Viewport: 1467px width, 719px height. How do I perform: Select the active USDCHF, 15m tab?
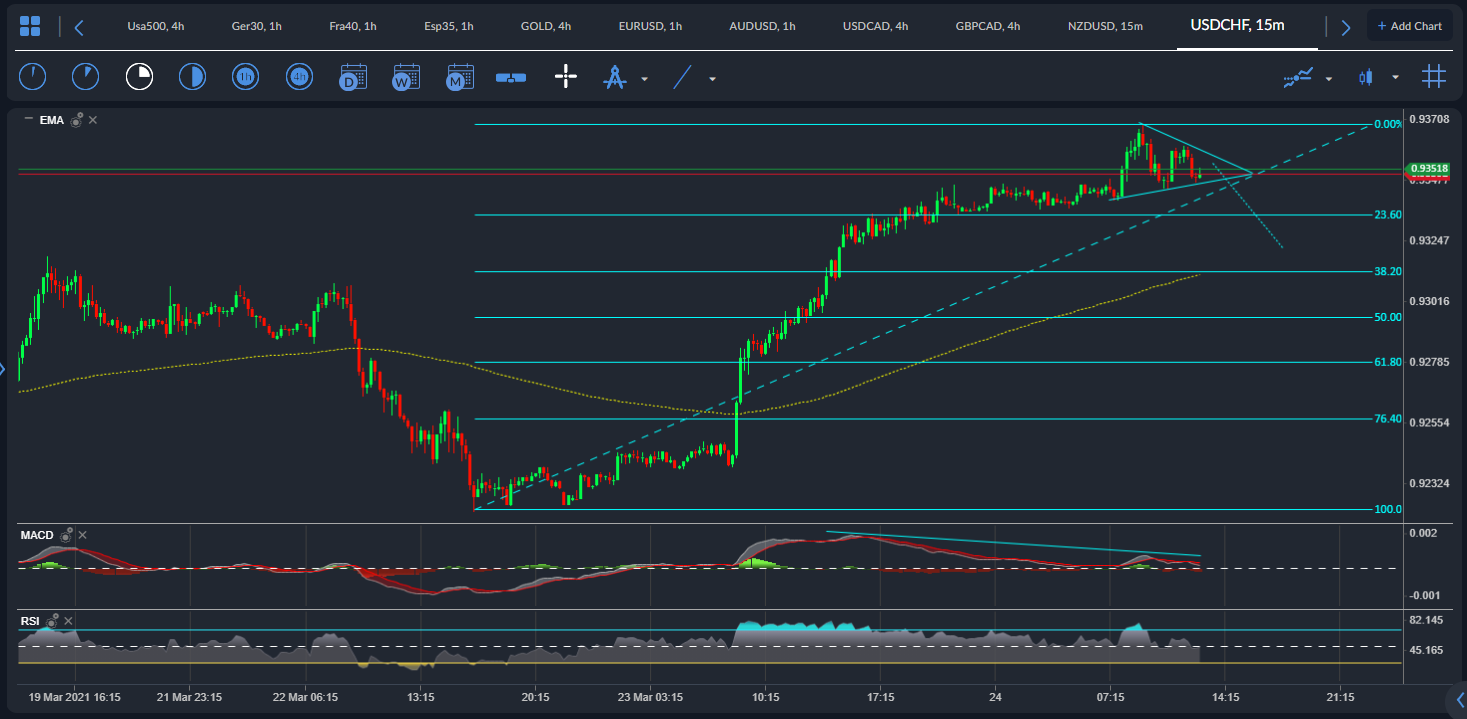tap(1237, 25)
